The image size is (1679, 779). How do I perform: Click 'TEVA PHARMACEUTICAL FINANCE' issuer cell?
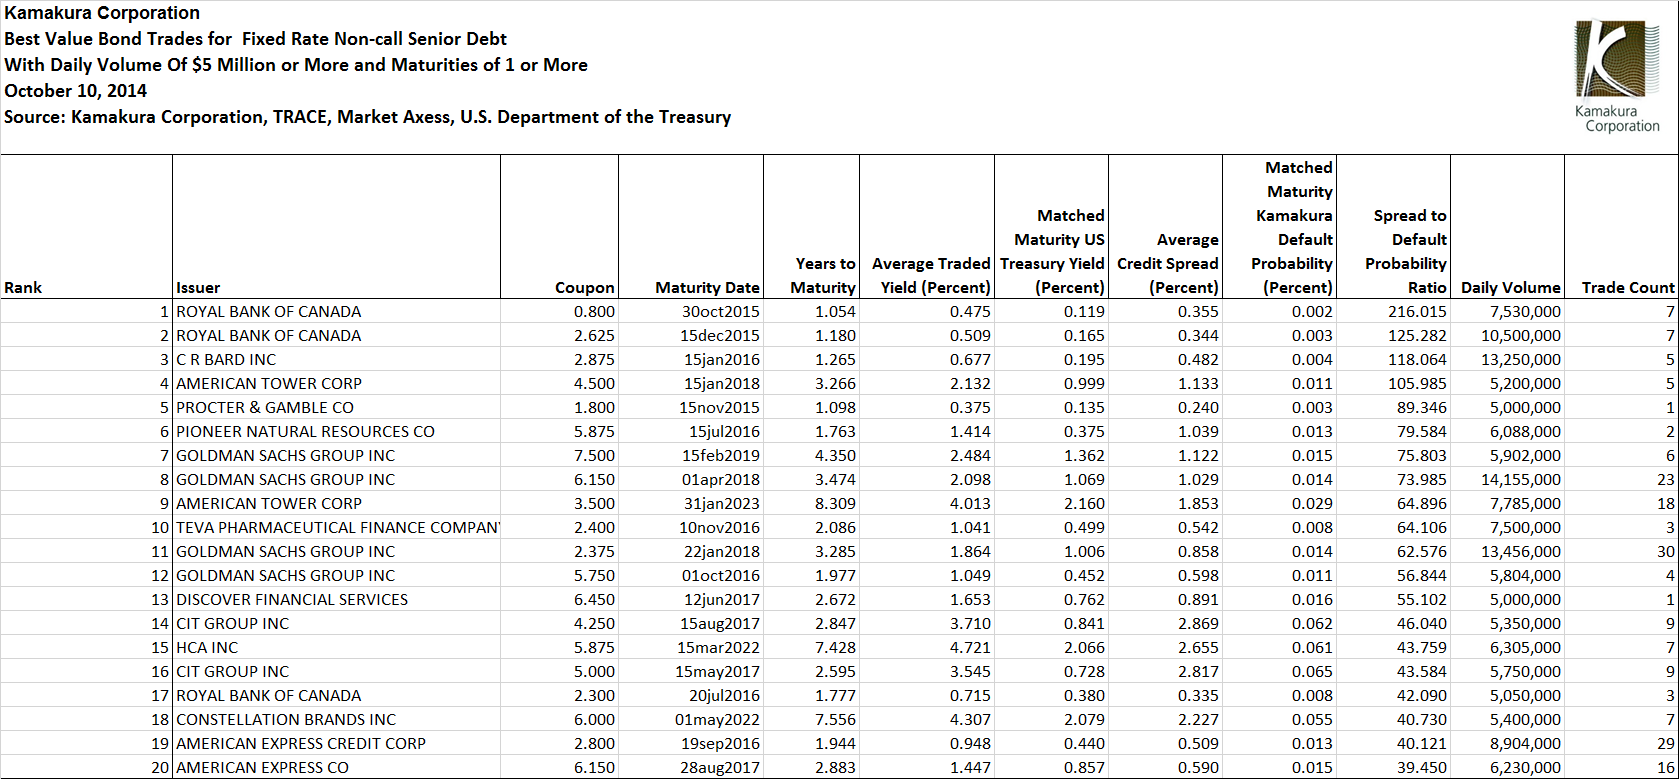[338, 528]
